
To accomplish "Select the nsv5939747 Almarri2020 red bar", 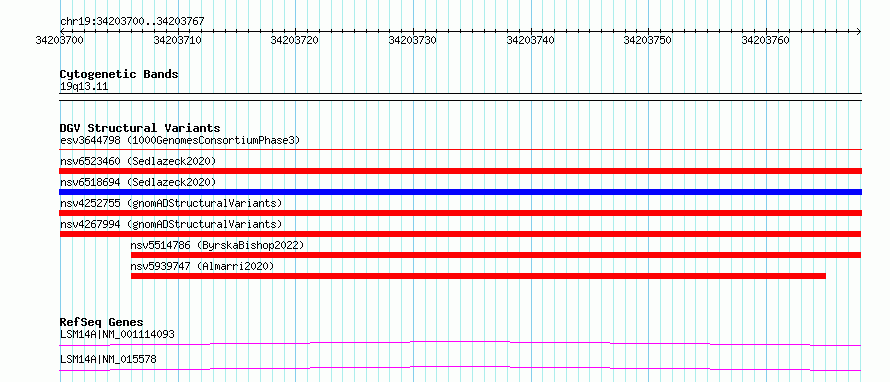I will [478, 276].
